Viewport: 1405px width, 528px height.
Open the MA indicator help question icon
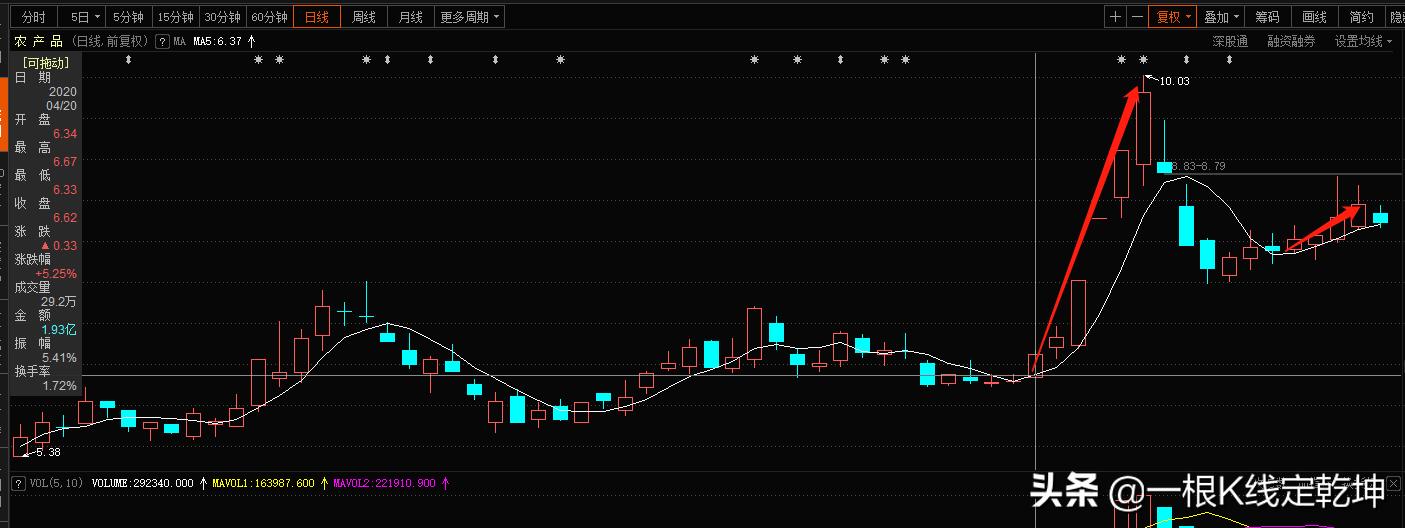point(162,41)
